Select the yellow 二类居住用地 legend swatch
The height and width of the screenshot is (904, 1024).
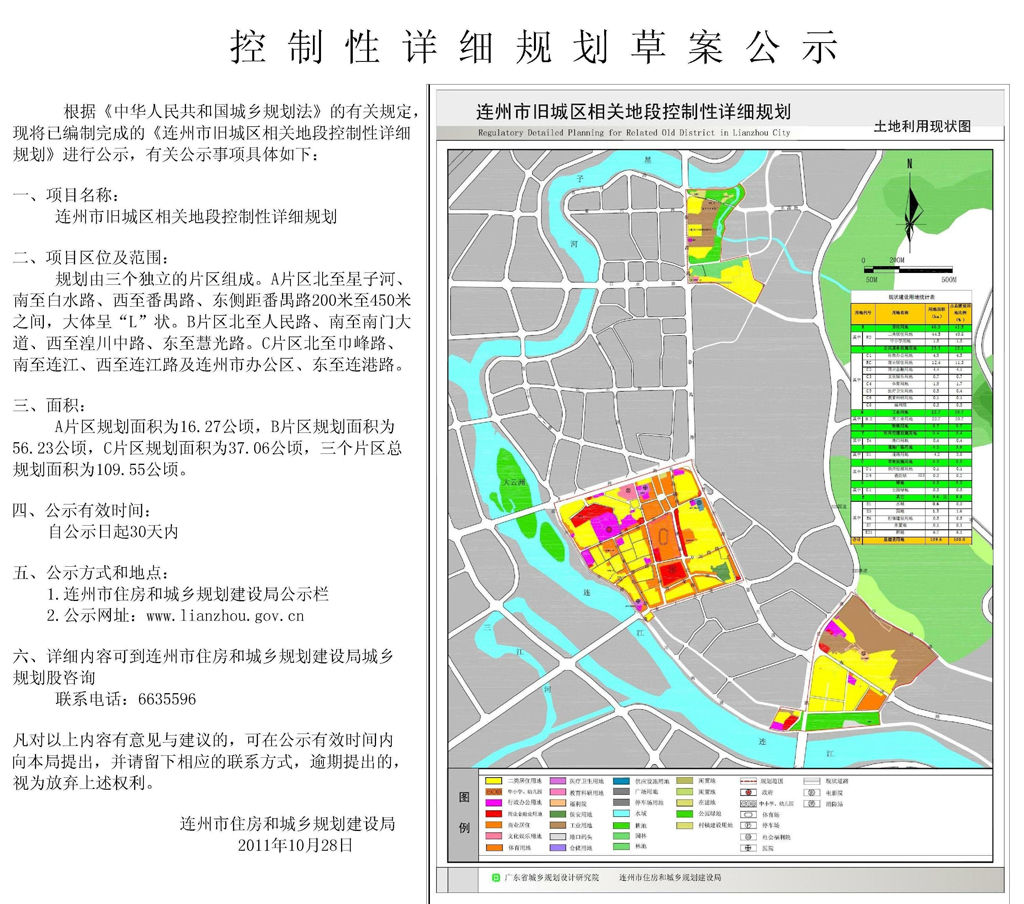pos(493,779)
